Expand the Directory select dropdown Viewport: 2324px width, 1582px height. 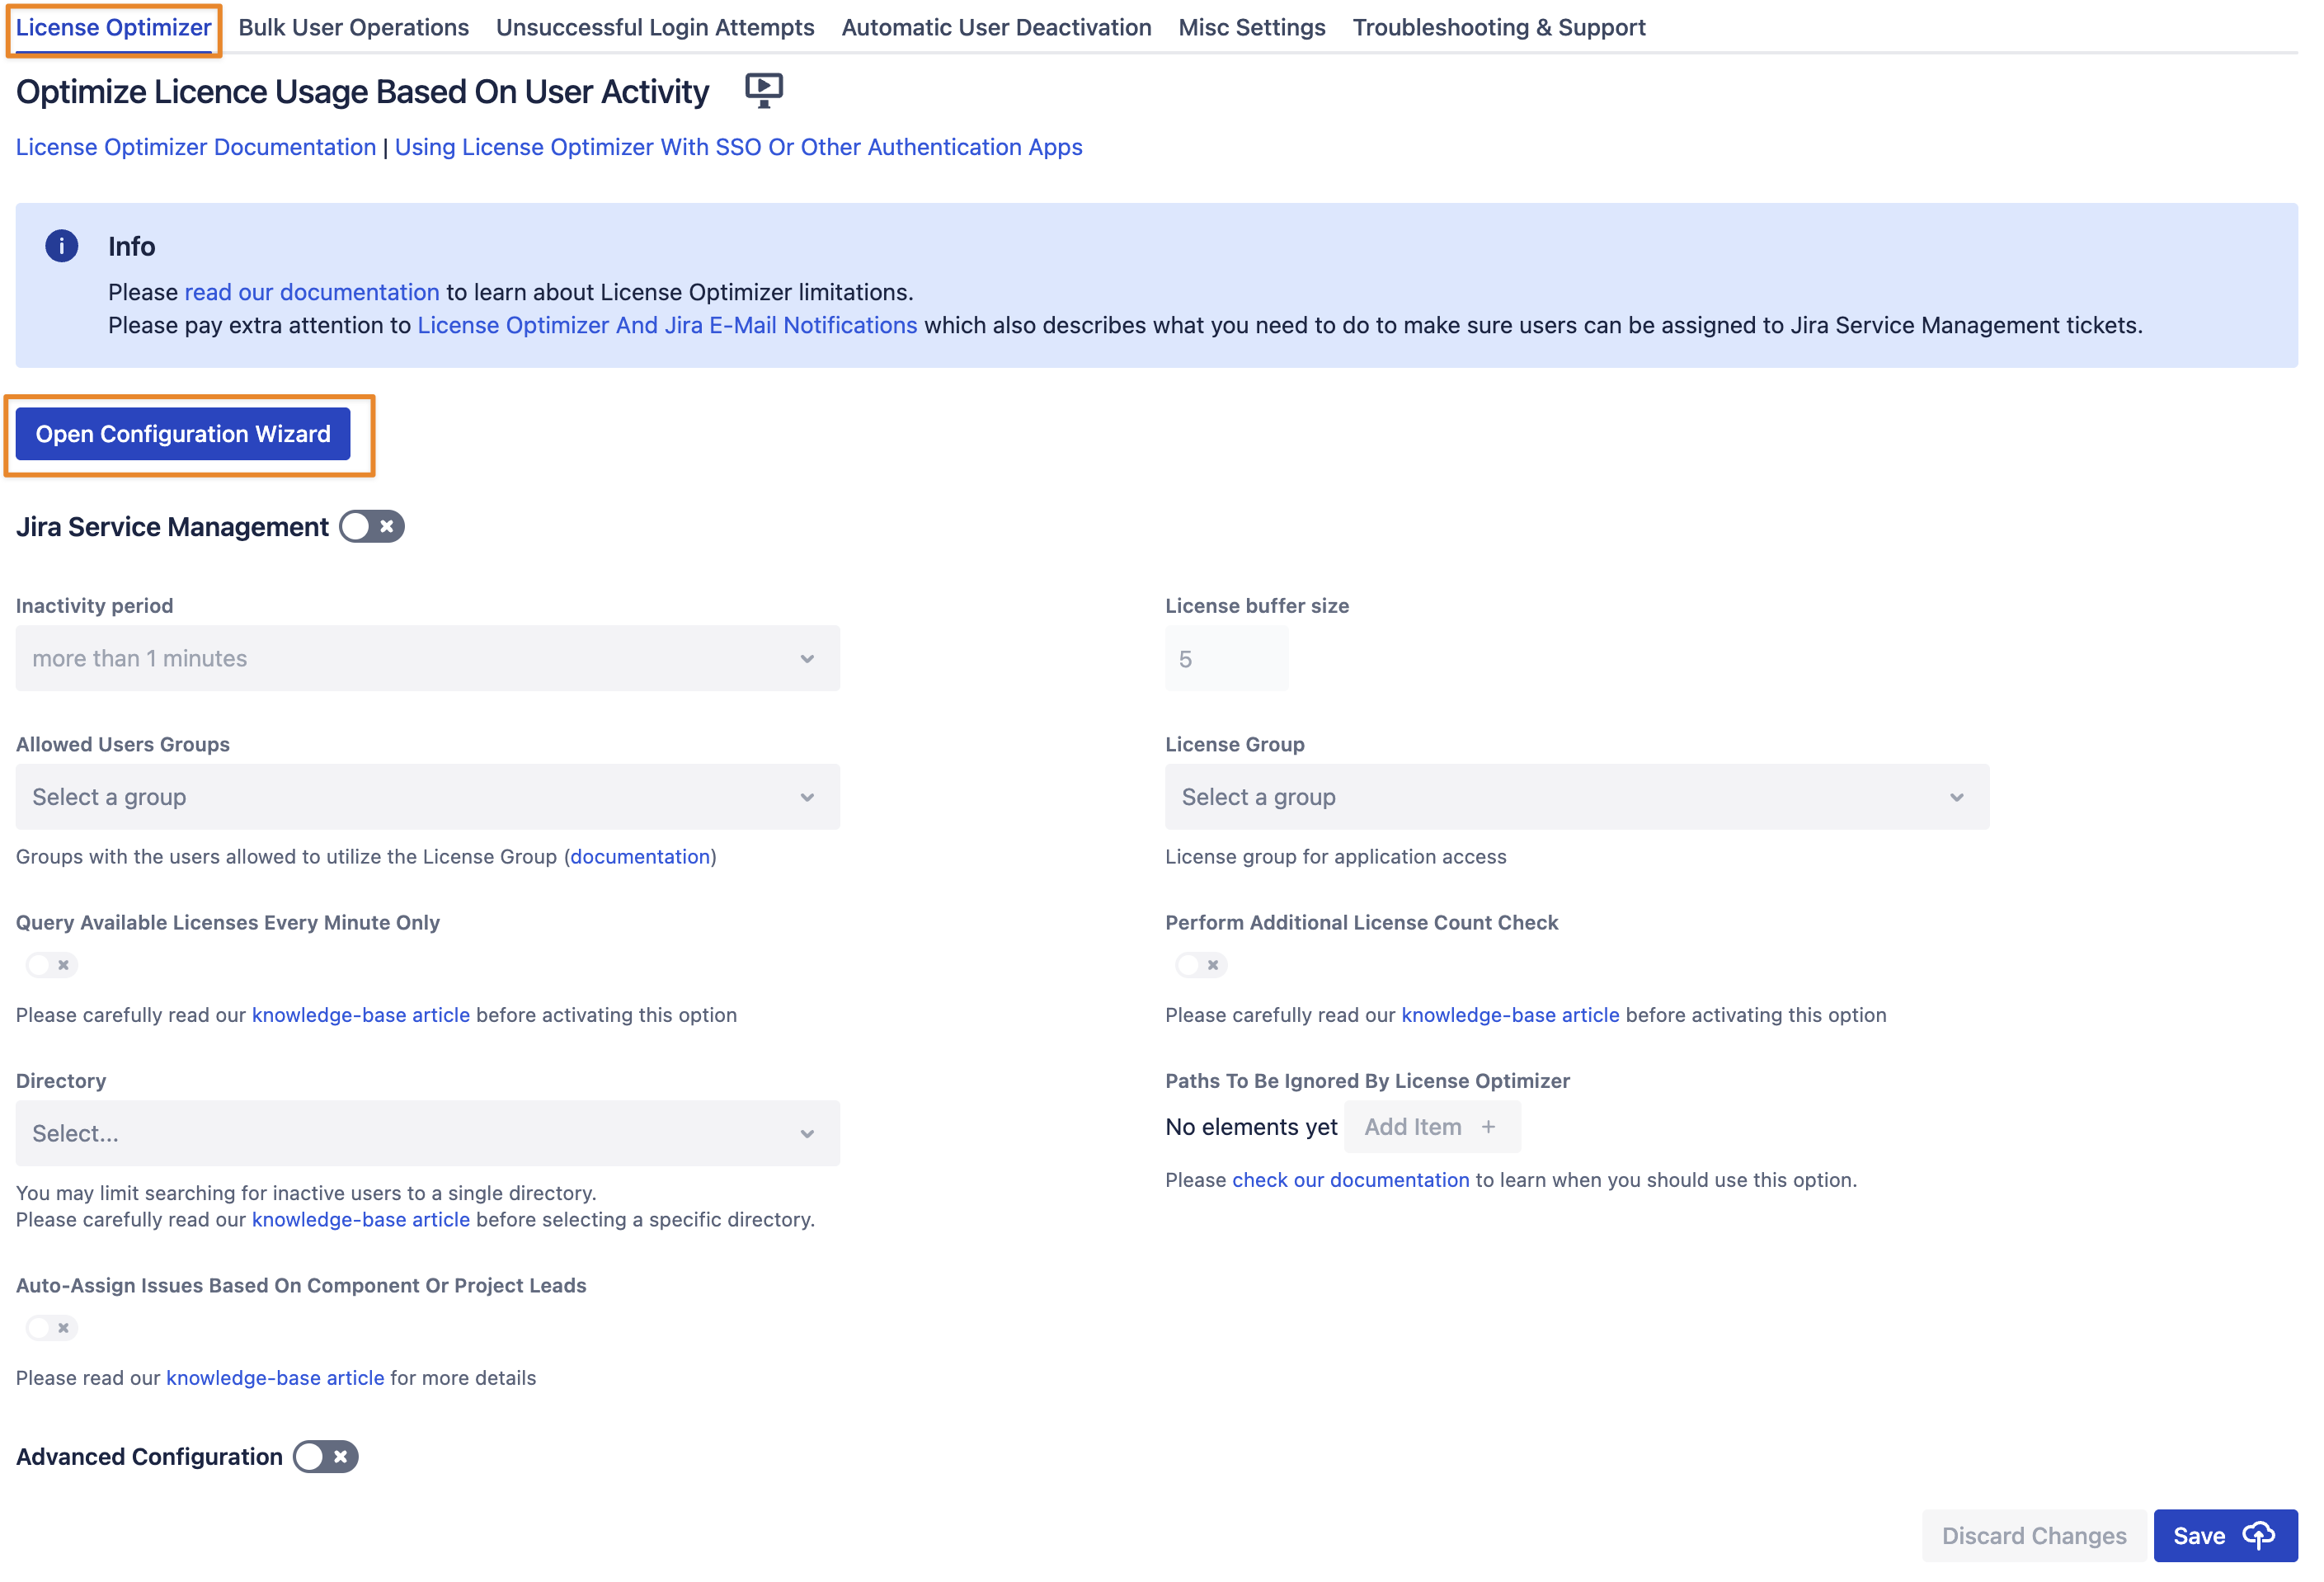point(427,1133)
